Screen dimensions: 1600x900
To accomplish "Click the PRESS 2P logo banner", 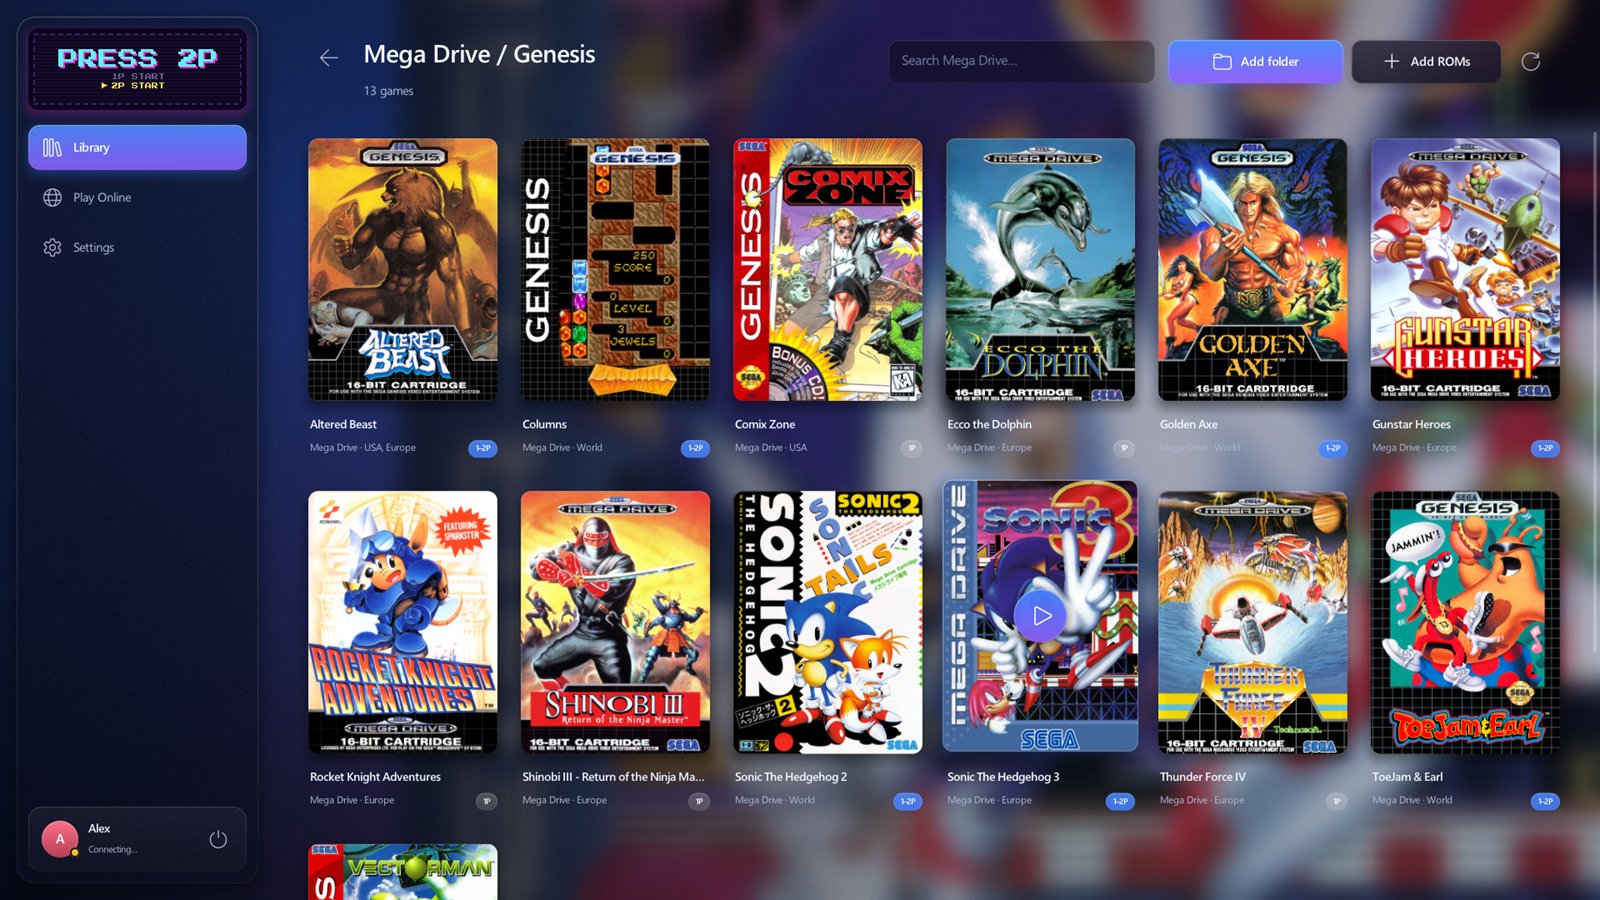I will pos(137,69).
